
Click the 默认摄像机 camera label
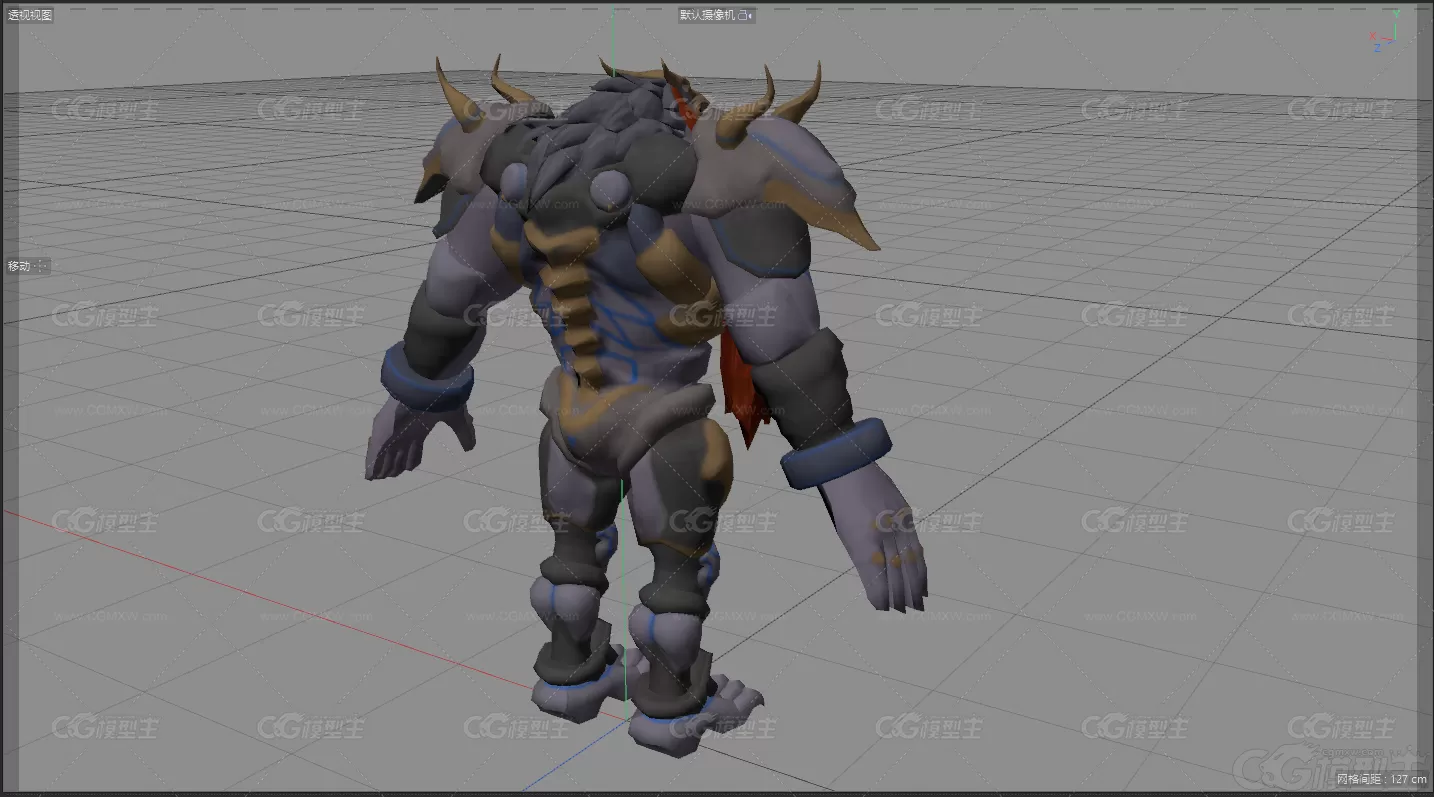click(x=707, y=15)
